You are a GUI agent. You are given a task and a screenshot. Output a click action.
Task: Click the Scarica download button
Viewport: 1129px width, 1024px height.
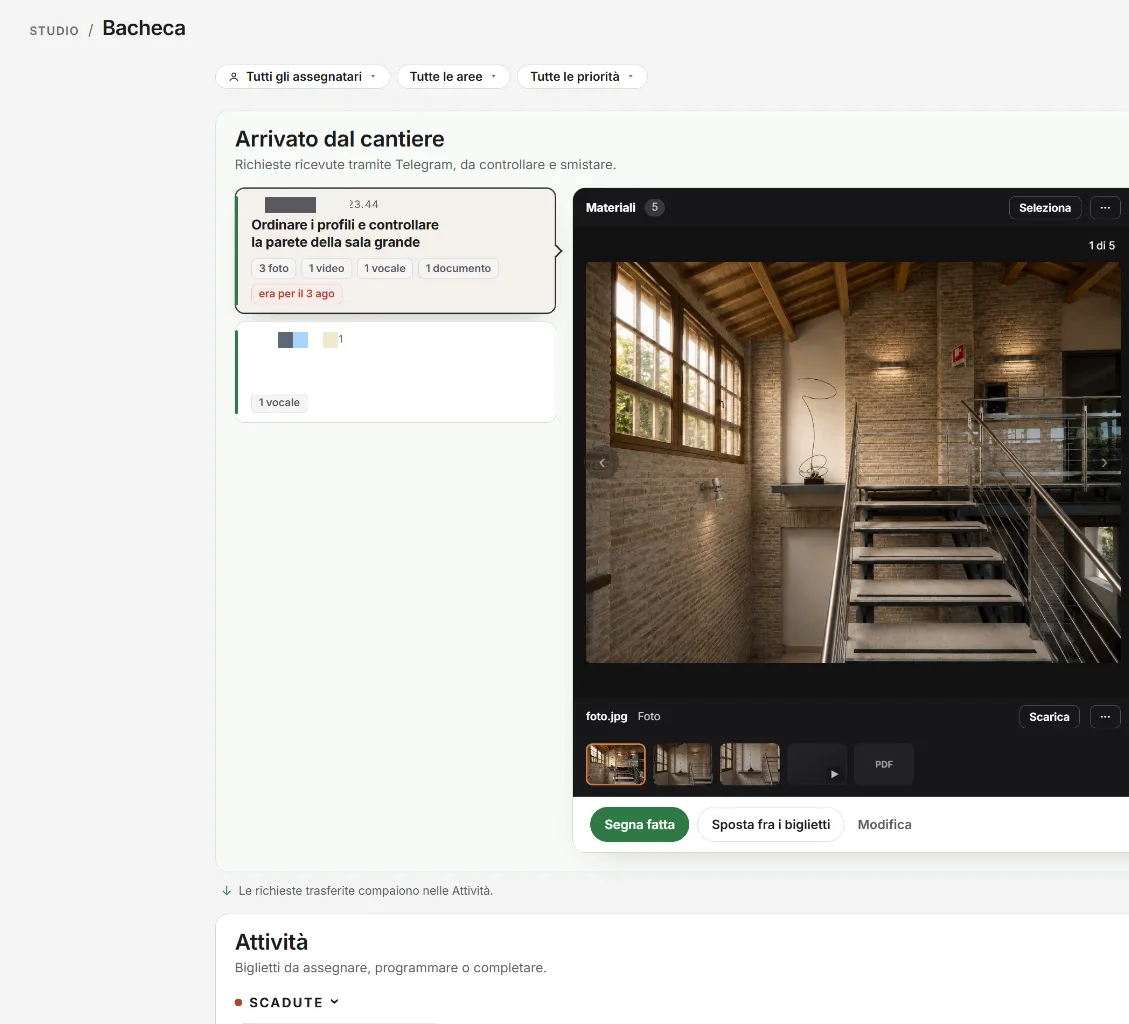[x=1049, y=717]
